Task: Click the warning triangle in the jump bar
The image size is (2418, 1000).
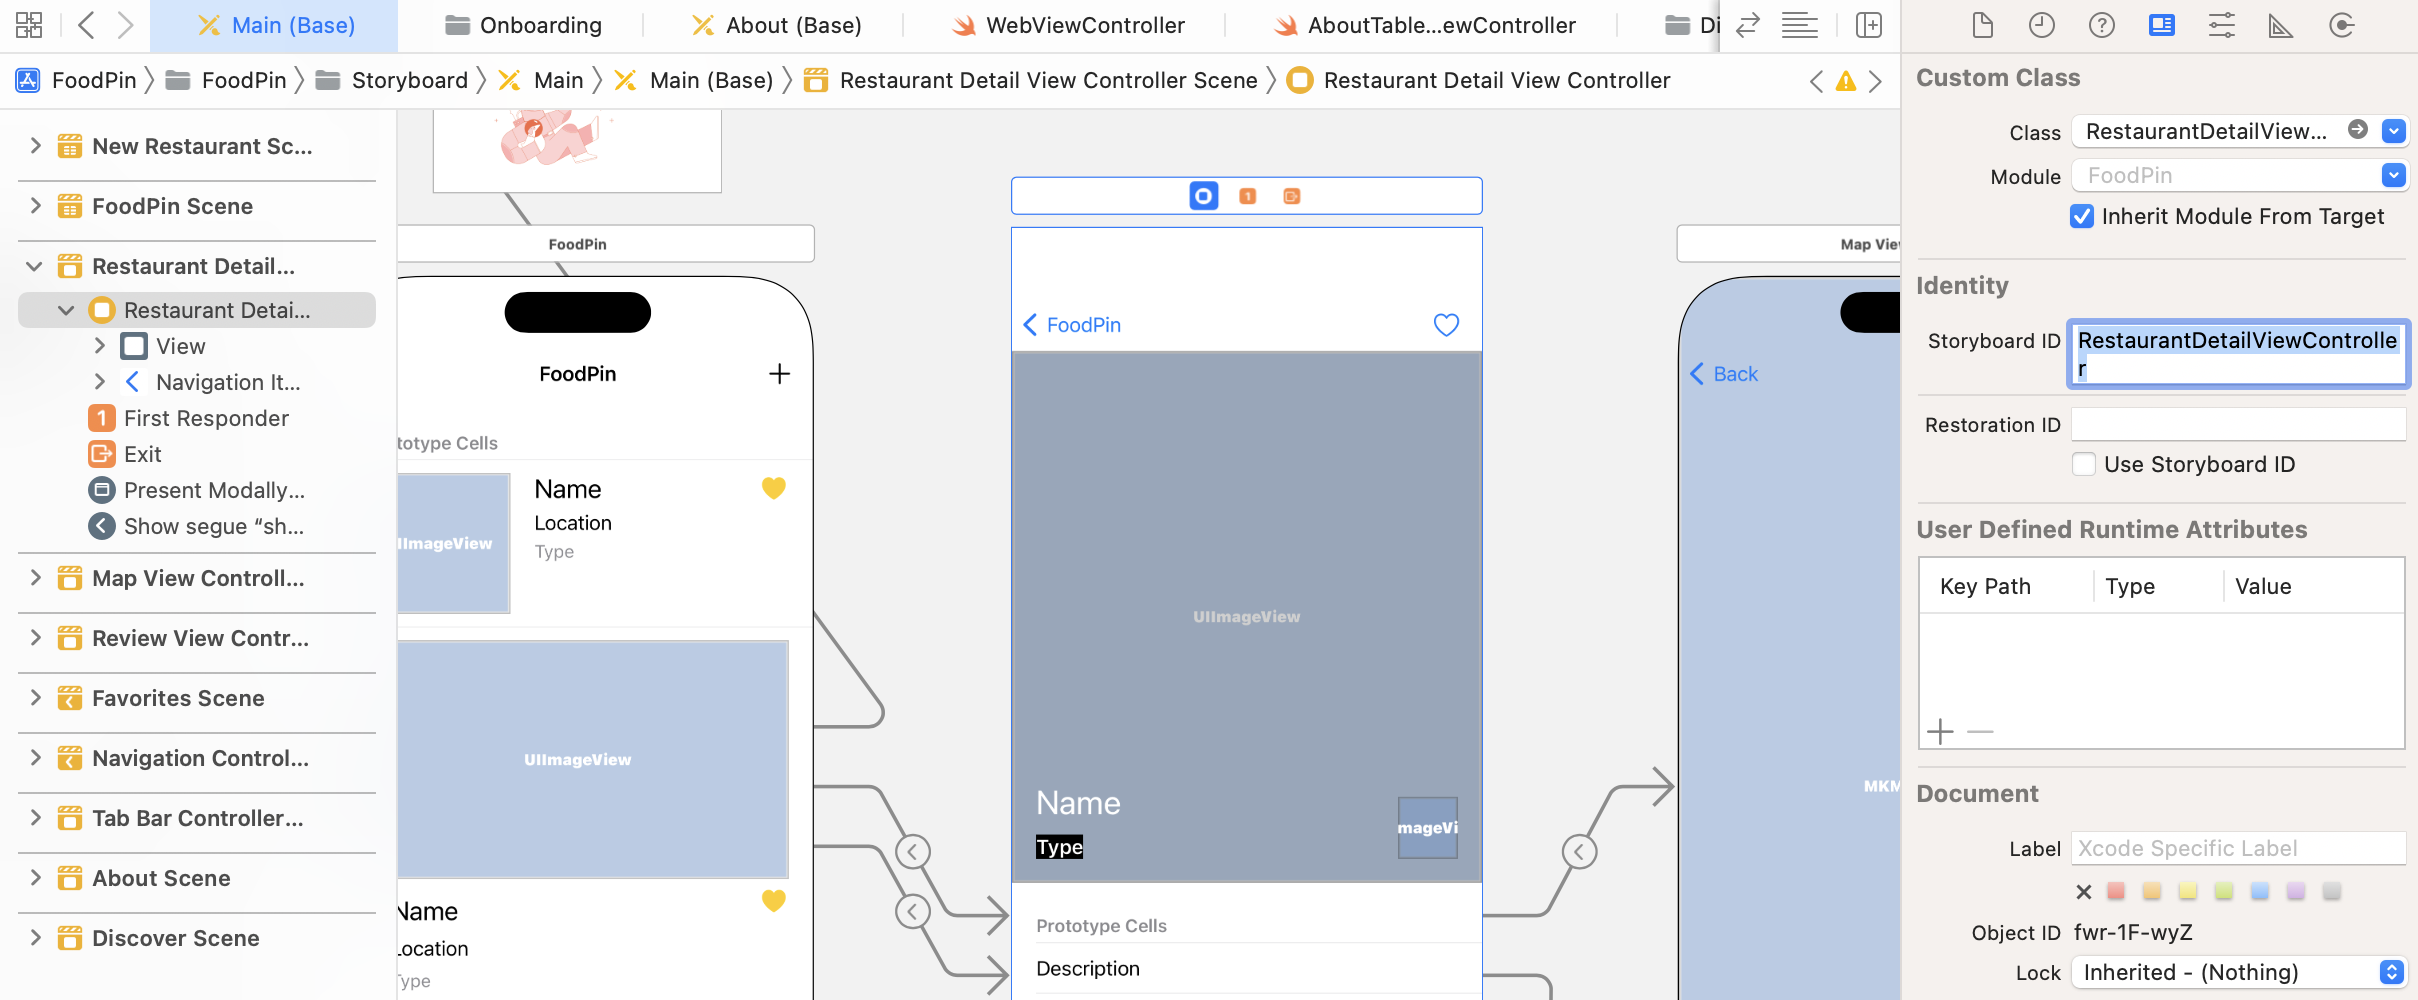Action: [1845, 81]
